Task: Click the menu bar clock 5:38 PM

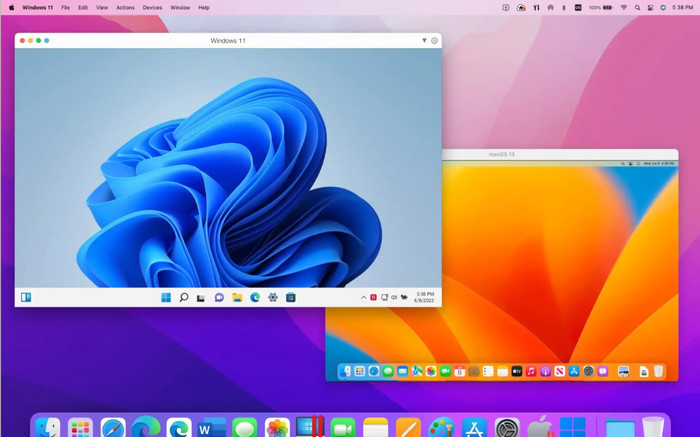Action: click(x=683, y=8)
